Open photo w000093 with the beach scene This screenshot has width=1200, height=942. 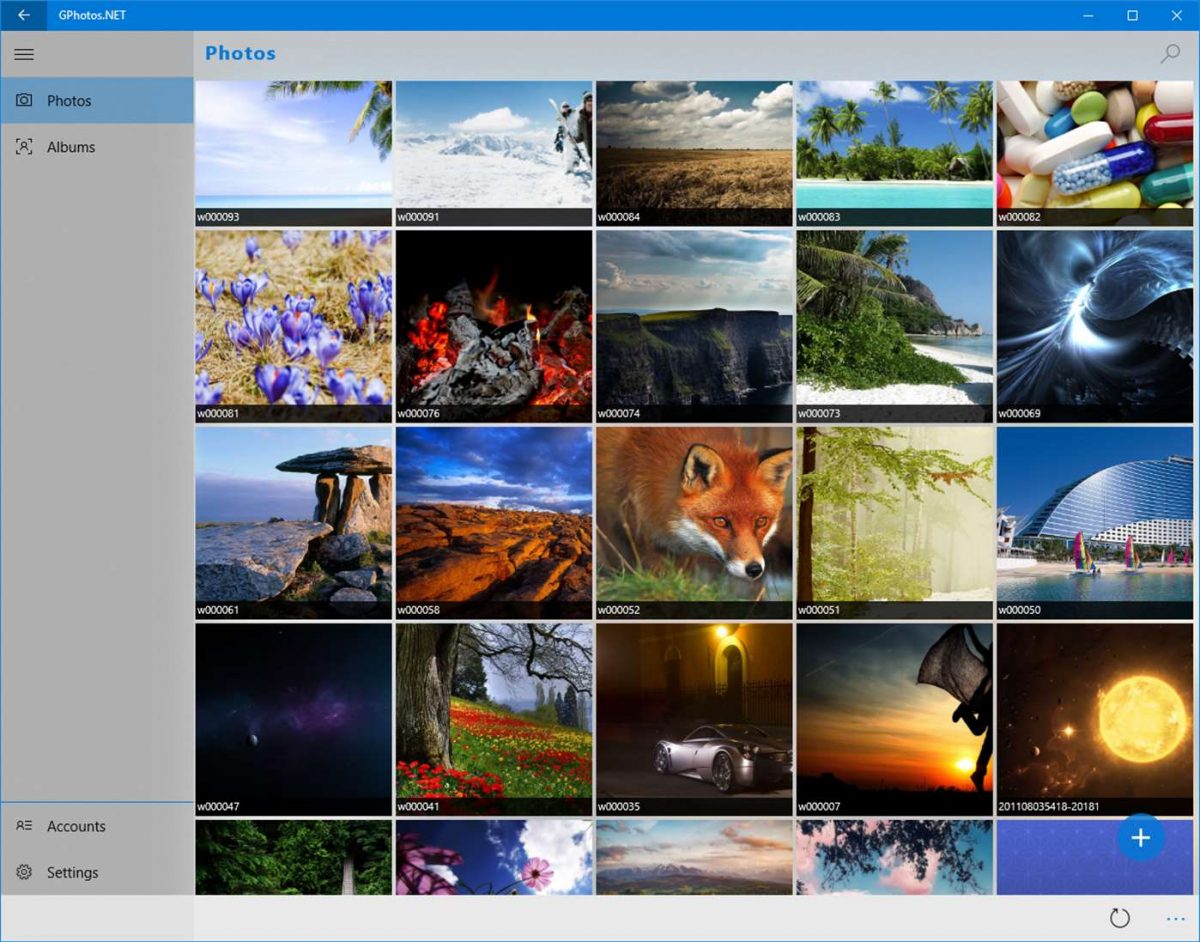point(292,150)
